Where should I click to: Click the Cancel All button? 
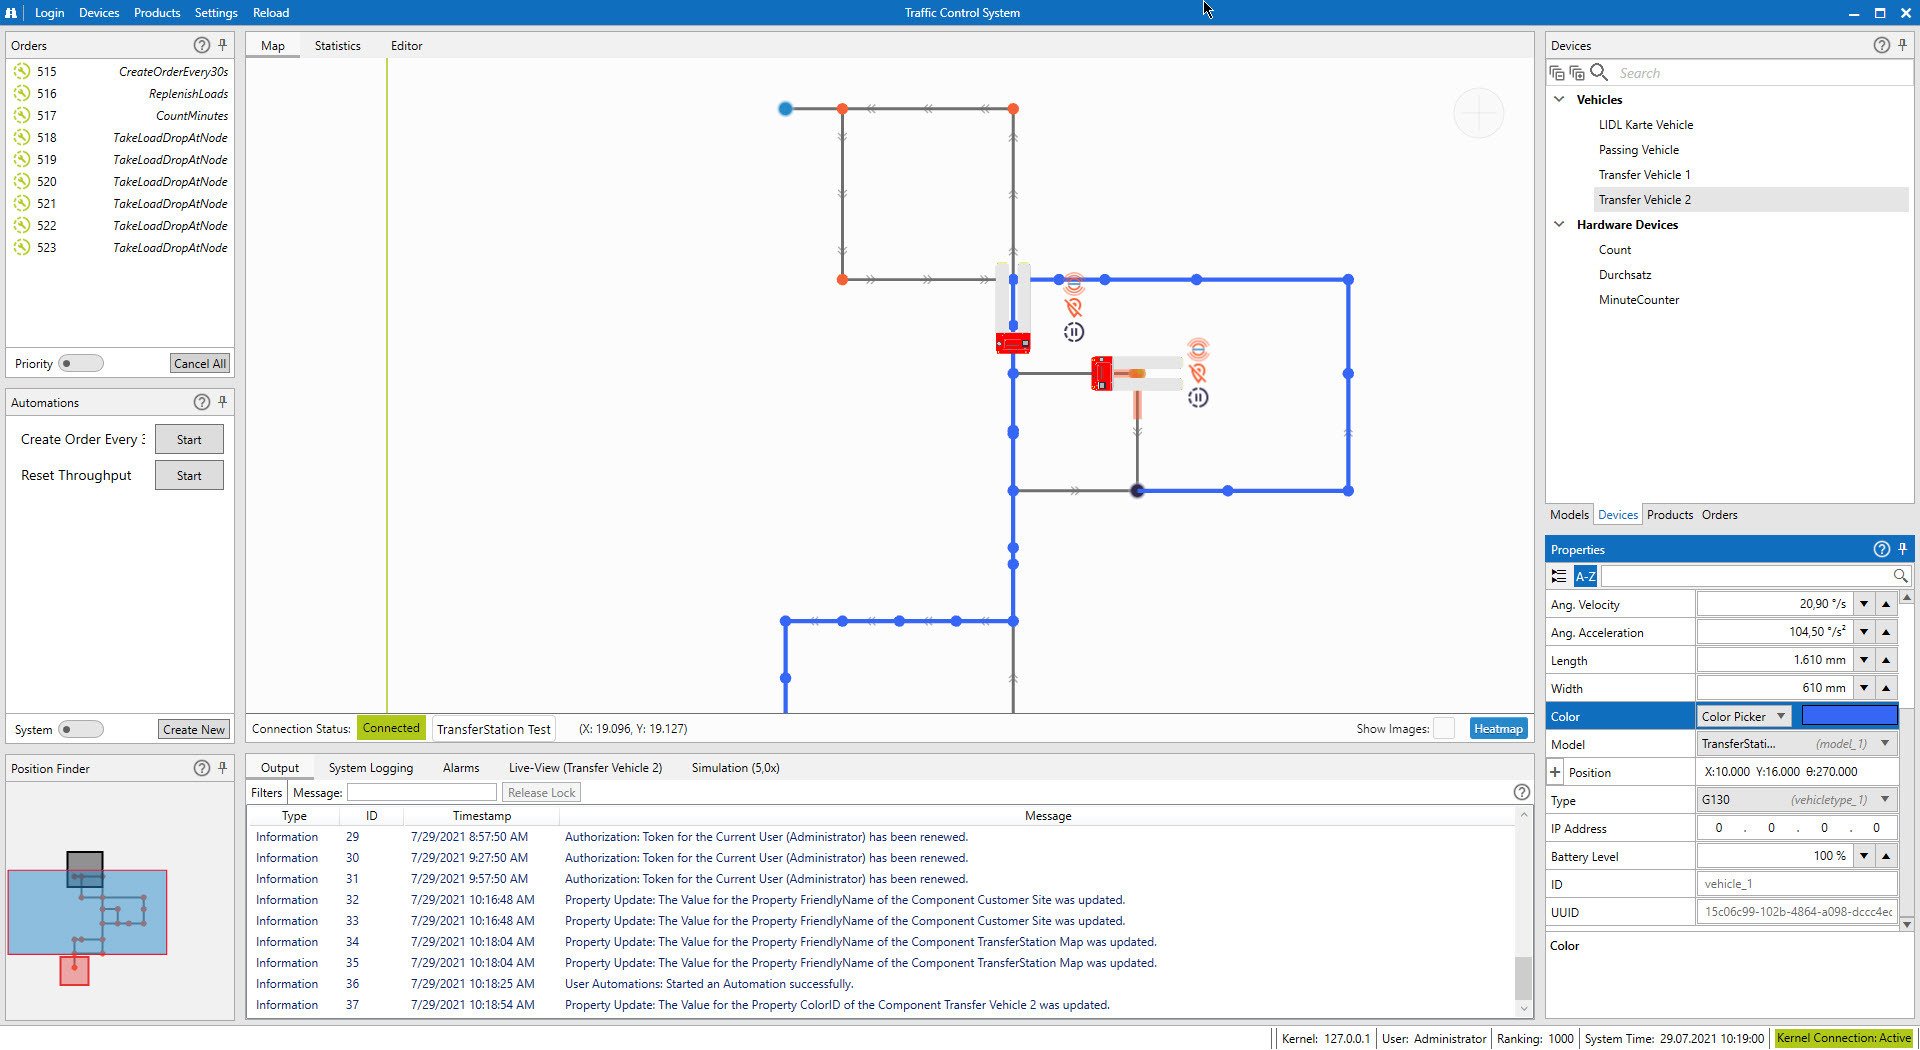point(199,364)
